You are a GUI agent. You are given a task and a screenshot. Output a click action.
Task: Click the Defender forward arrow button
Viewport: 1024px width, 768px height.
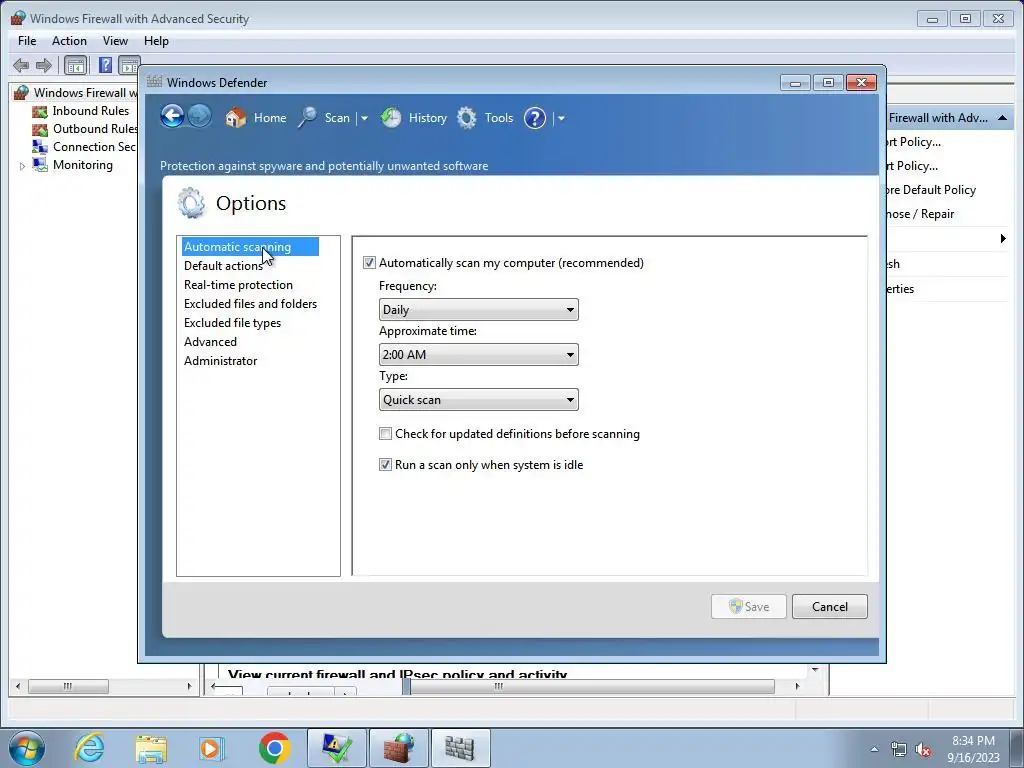coord(200,117)
